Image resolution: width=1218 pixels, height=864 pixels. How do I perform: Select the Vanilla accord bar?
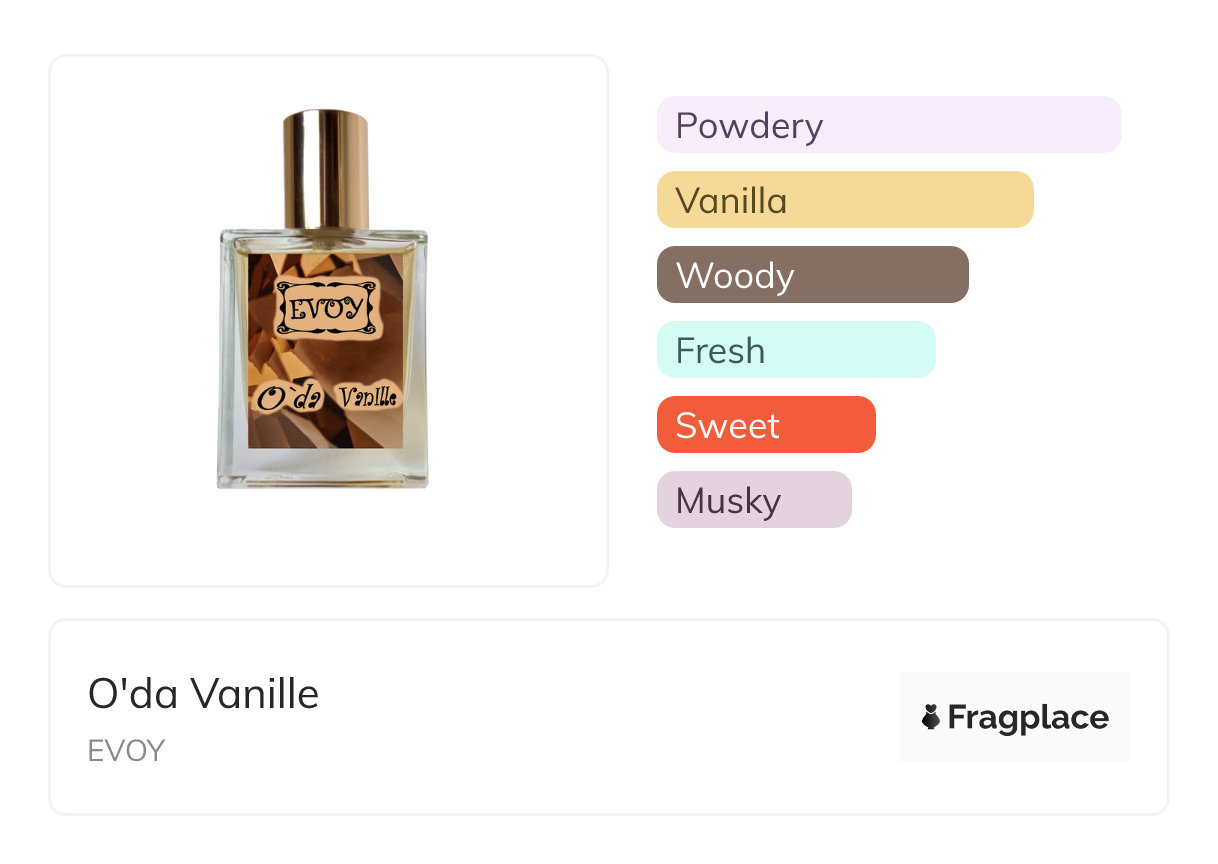844,200
